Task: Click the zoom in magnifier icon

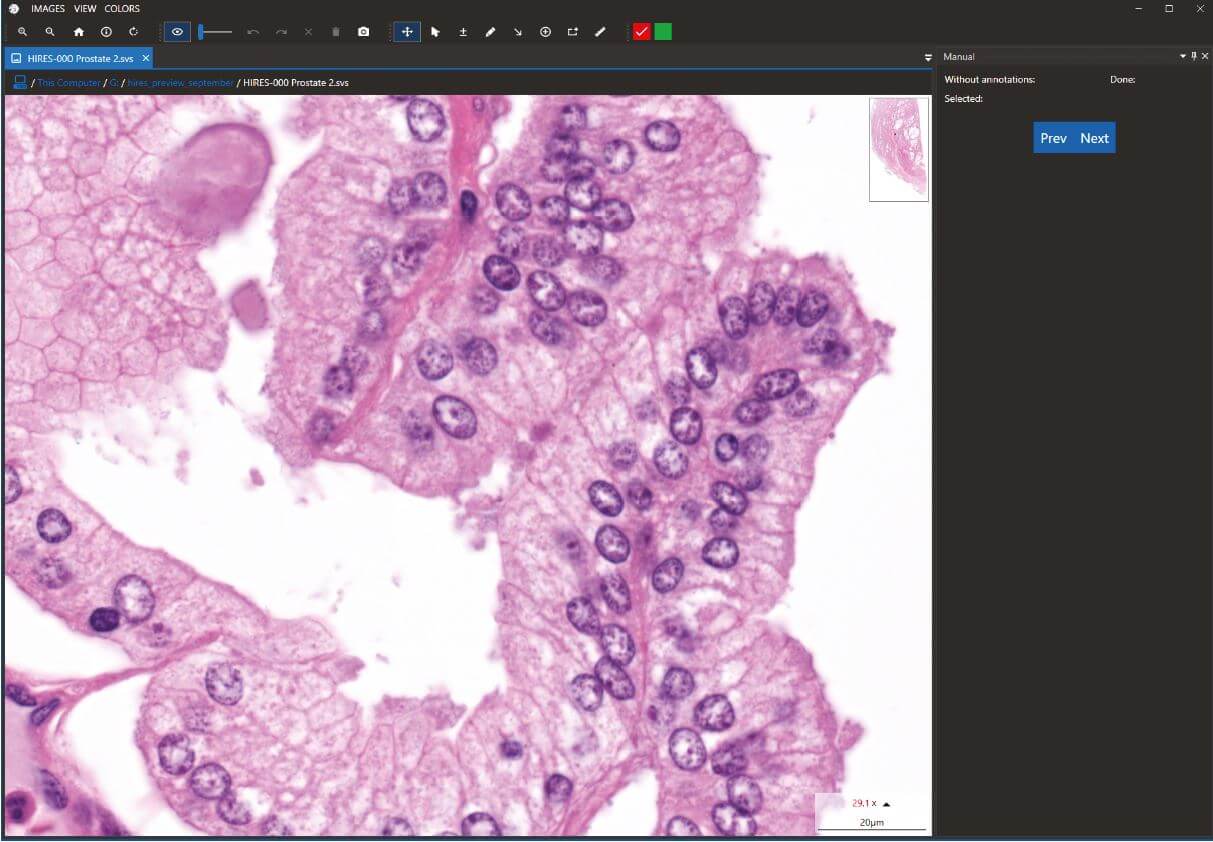Action: coord(22,32)
